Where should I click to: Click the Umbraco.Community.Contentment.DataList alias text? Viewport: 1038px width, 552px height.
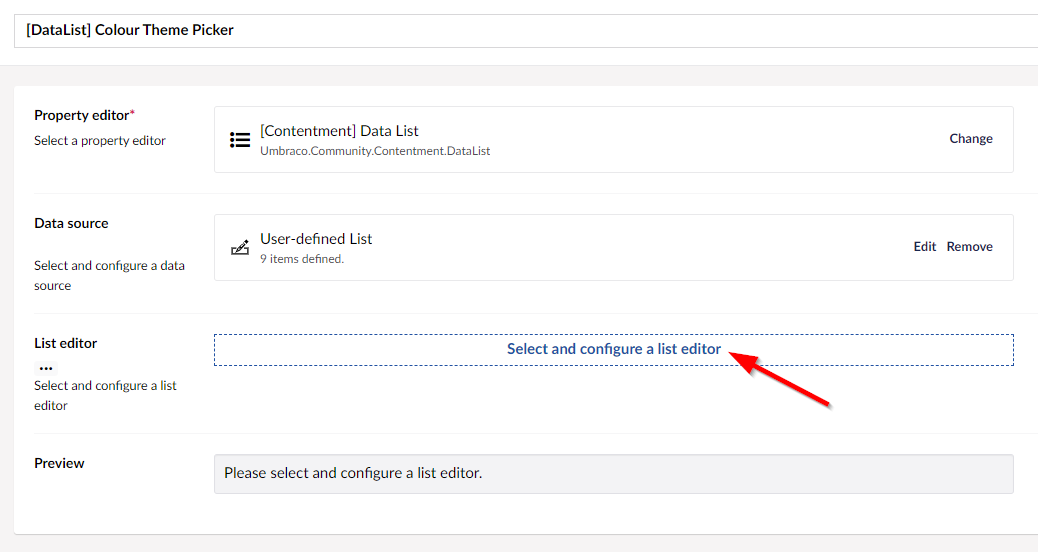point(375,151)
